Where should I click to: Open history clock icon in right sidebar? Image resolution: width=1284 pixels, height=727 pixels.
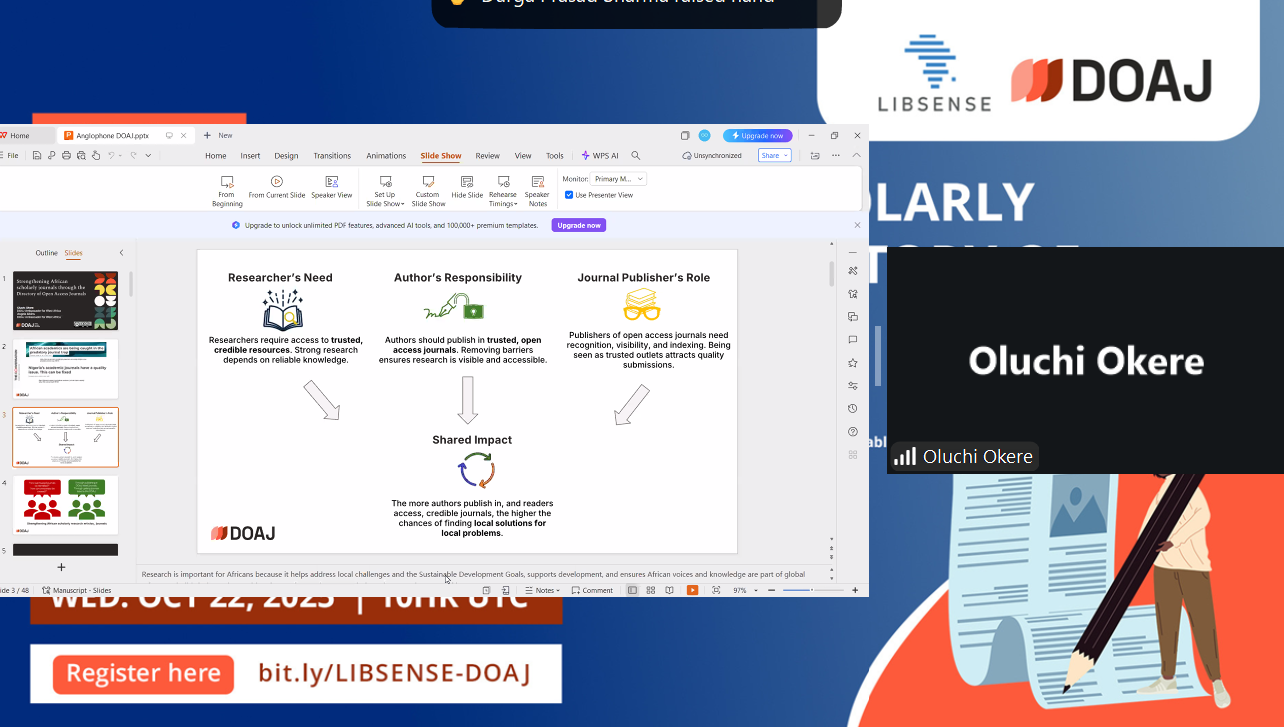click(853, 409)
